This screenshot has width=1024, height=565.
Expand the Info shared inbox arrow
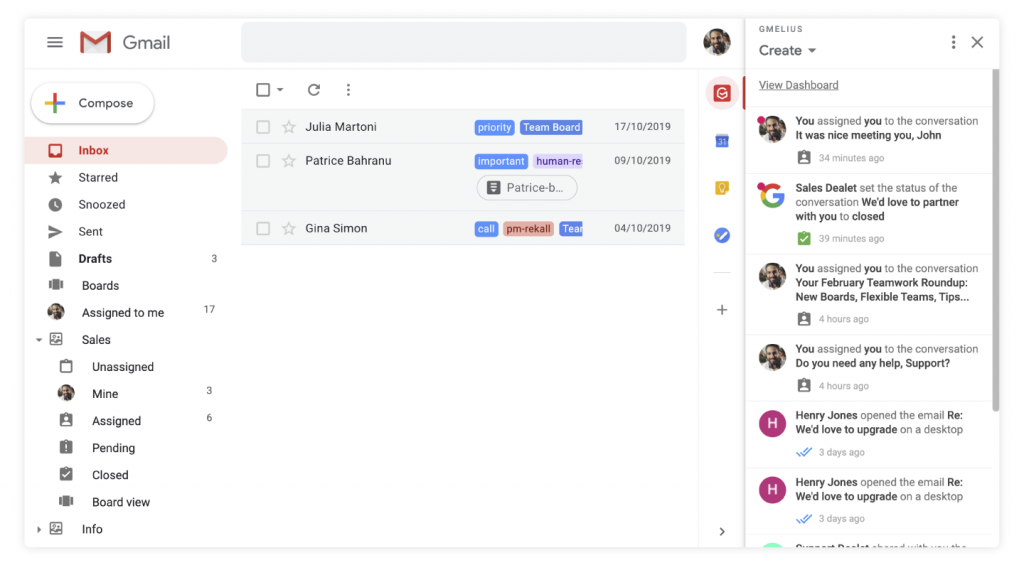[39, 529]
